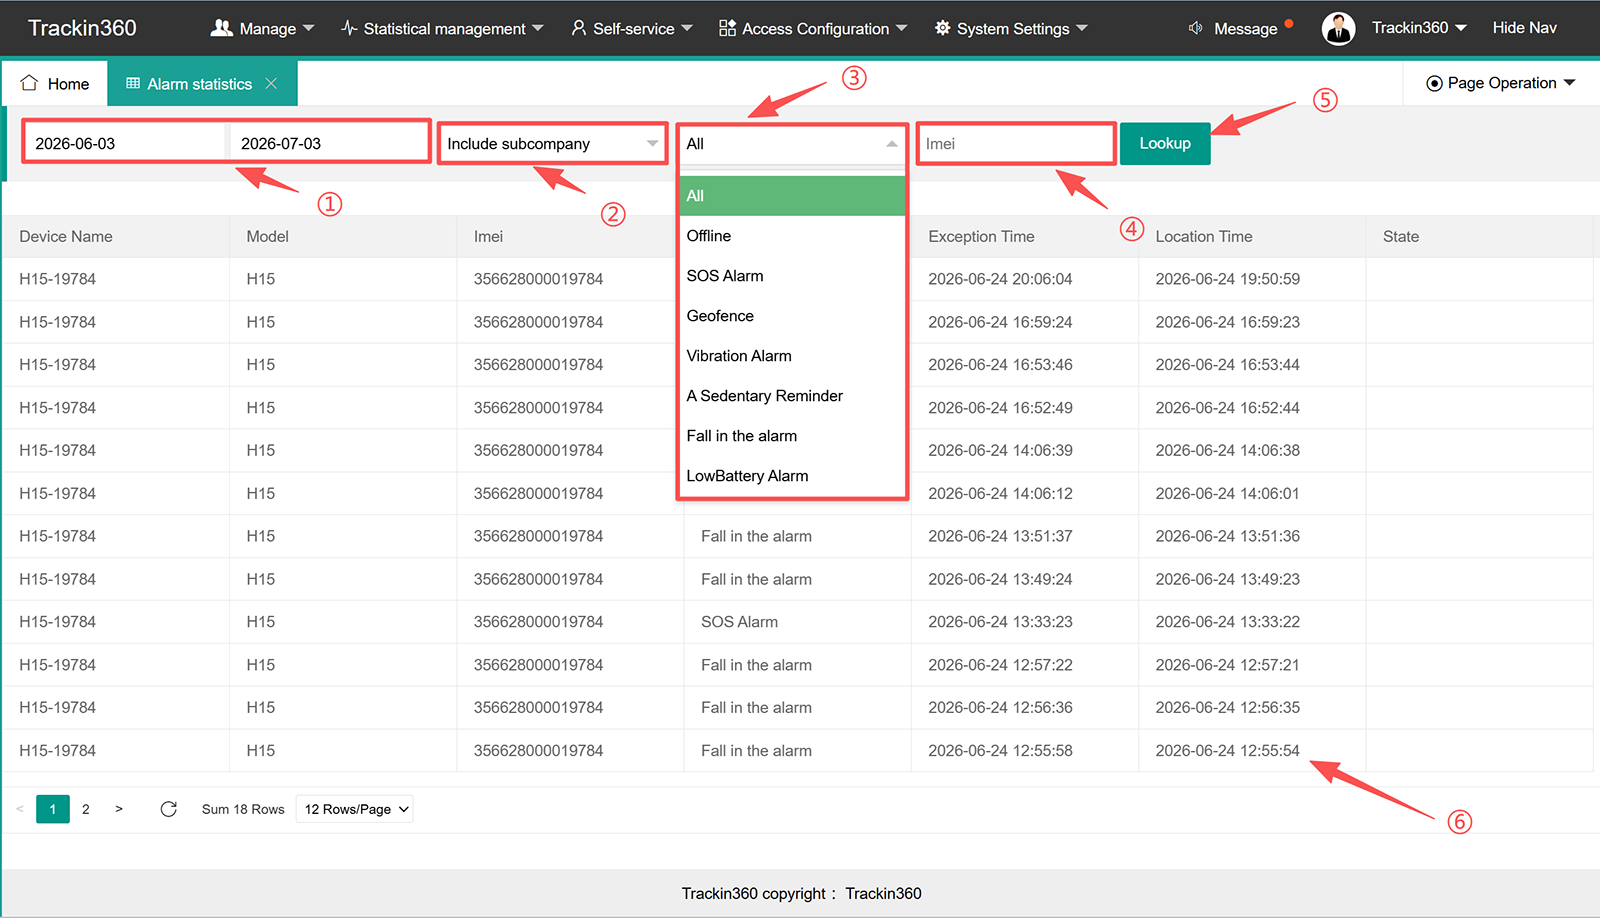Screen dimensions: 1600x918
Task: Expand the Self-service menu
Action: point(631,28)
